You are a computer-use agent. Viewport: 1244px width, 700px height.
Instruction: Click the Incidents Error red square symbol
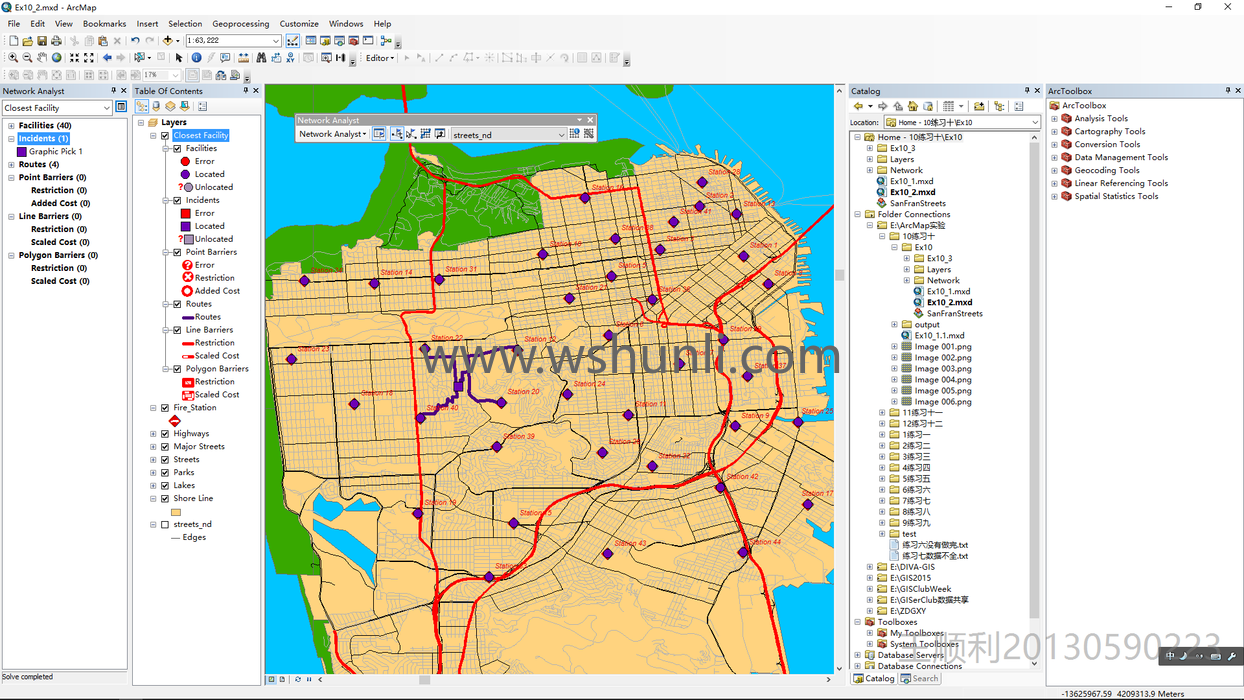[186, 213]
